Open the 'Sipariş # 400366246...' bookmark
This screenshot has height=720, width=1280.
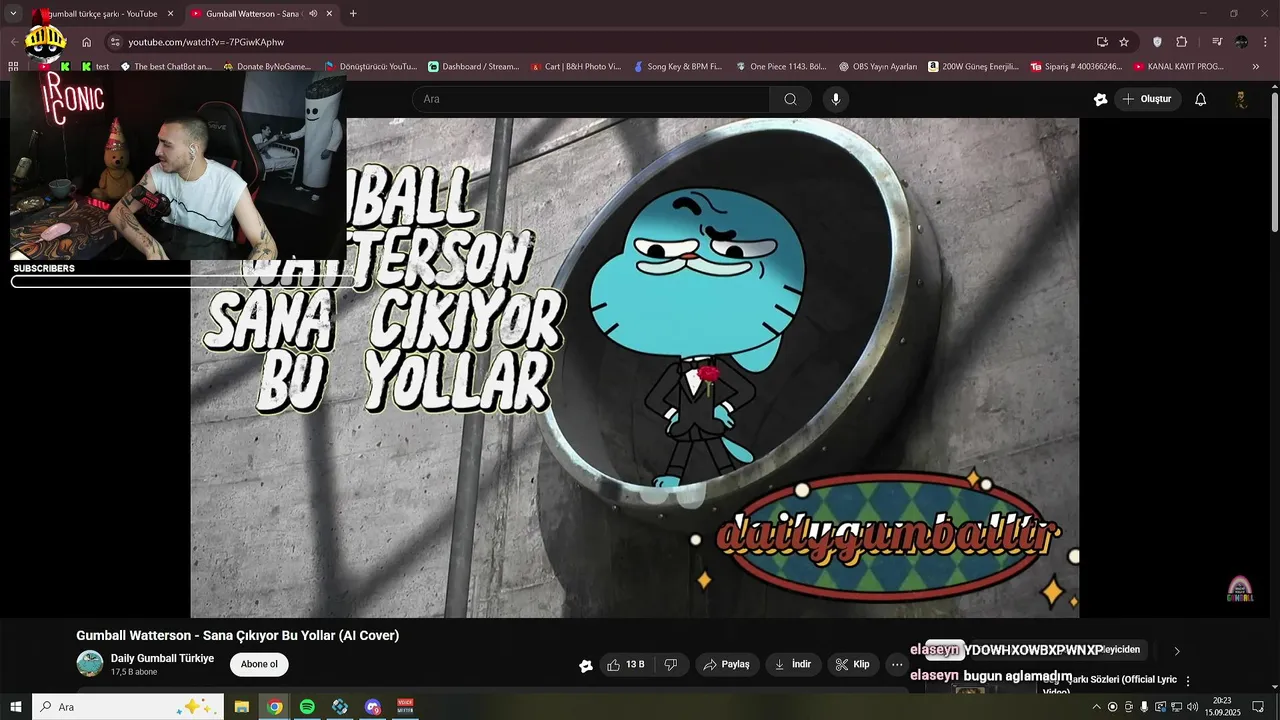[x=1076, y=67]
